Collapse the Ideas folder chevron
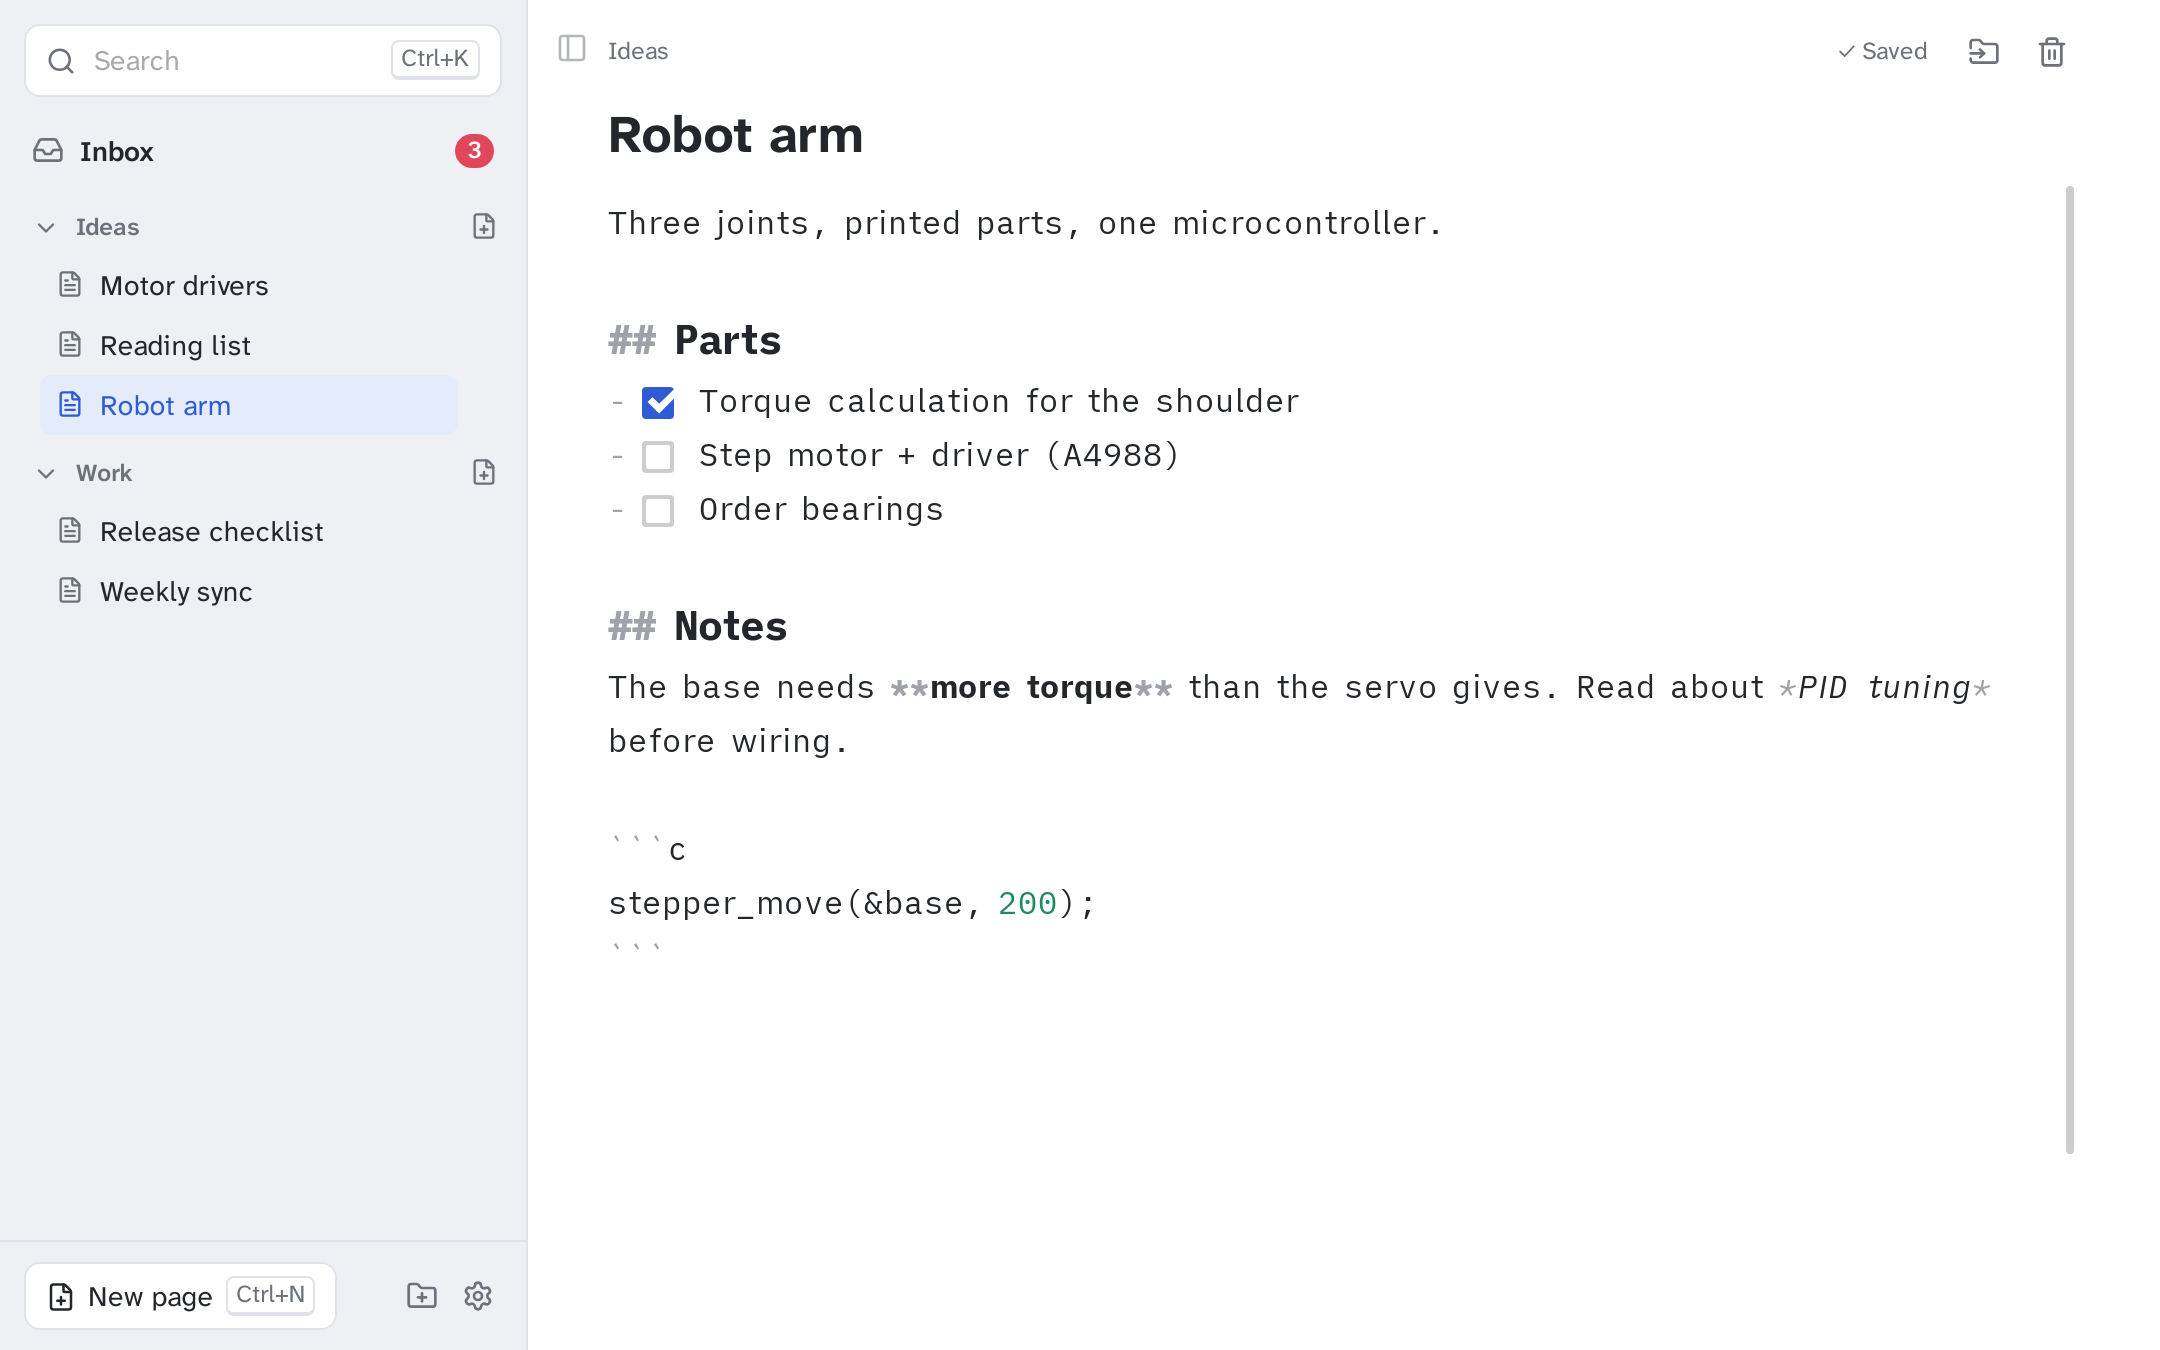This screenshot has width=2160, height=1350. click(46, 227)
